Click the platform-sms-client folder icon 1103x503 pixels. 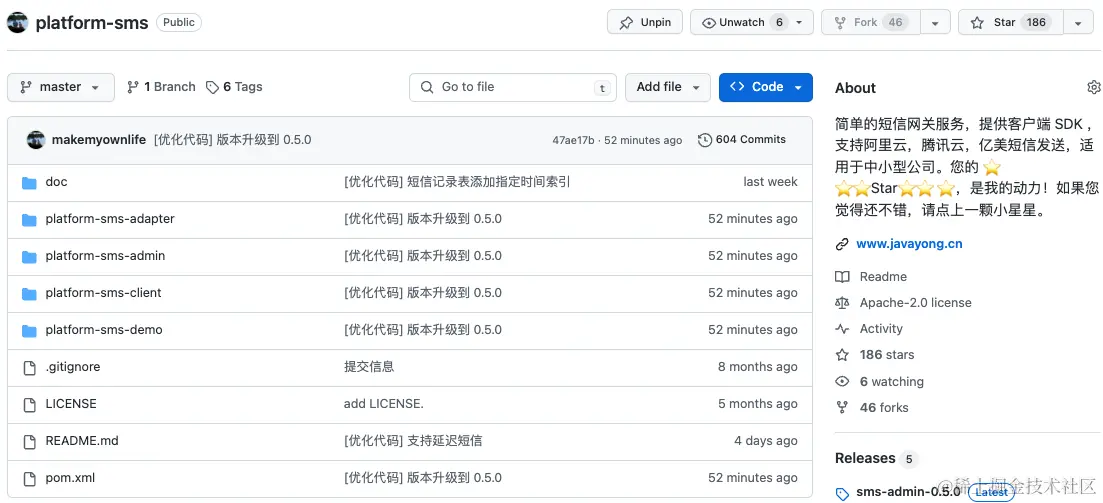pos(29,294)
